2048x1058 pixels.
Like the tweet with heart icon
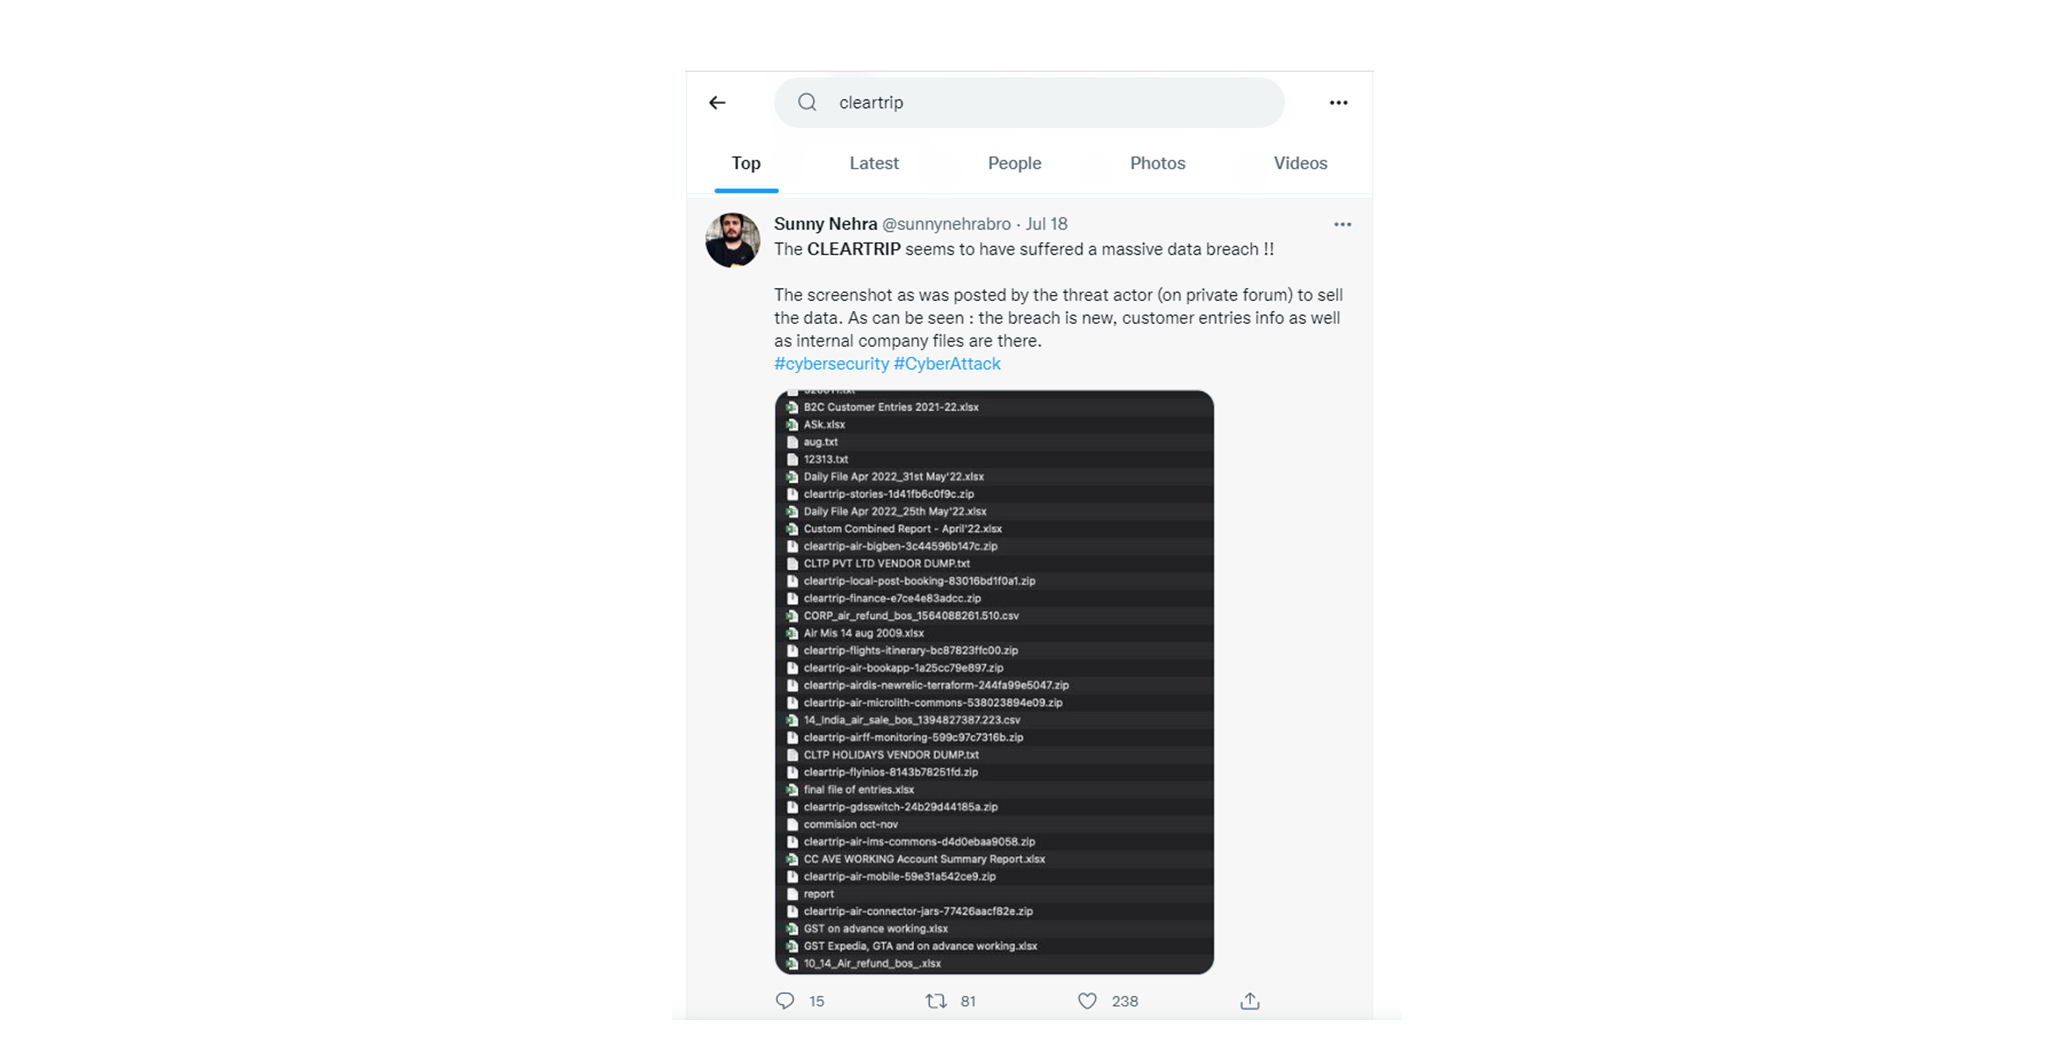[x=1087, y=1001]
